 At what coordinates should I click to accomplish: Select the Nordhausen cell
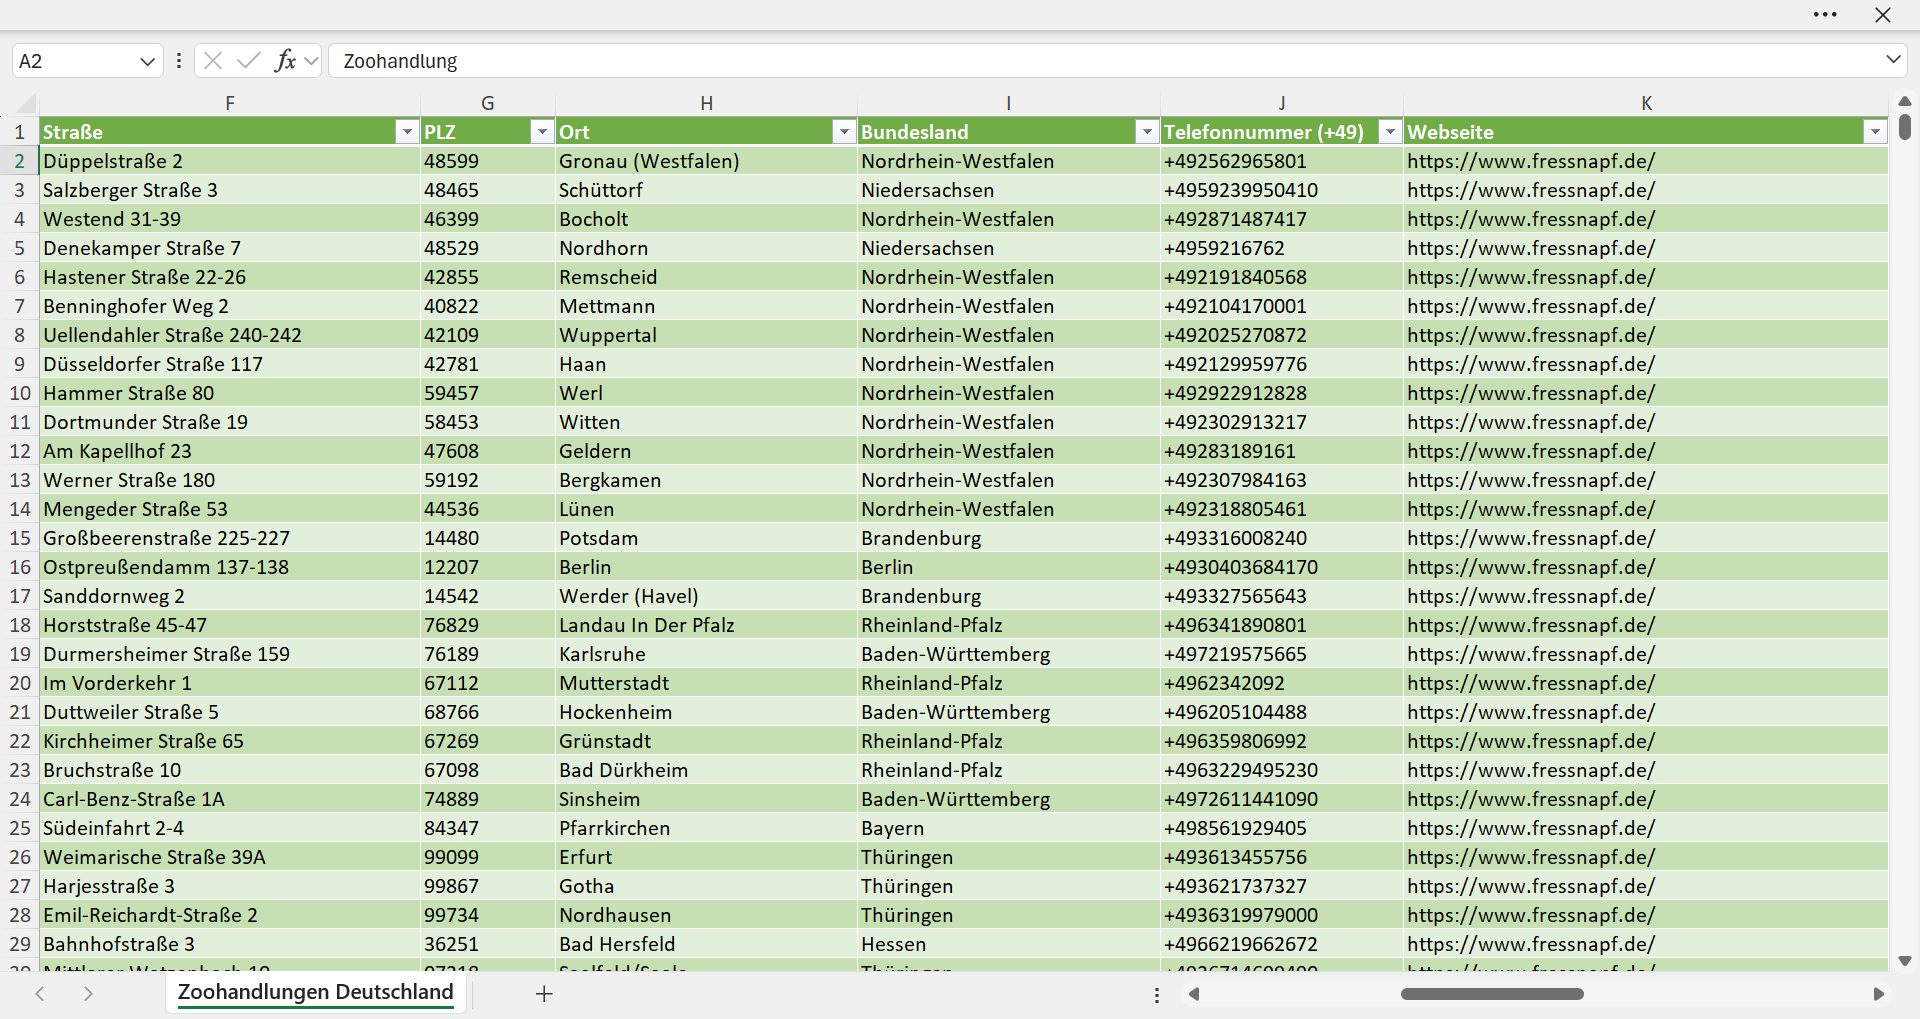[x=706, y=915]
